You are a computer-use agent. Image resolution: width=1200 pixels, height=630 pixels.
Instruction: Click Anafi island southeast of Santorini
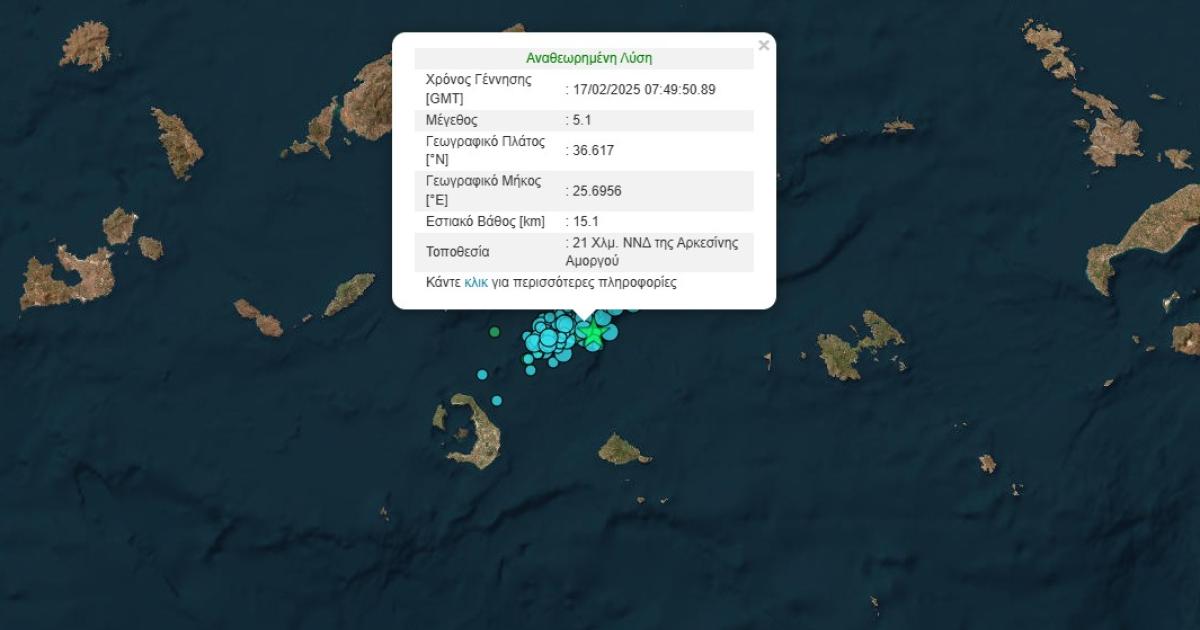pyautogui.click(x=622, y=451)
